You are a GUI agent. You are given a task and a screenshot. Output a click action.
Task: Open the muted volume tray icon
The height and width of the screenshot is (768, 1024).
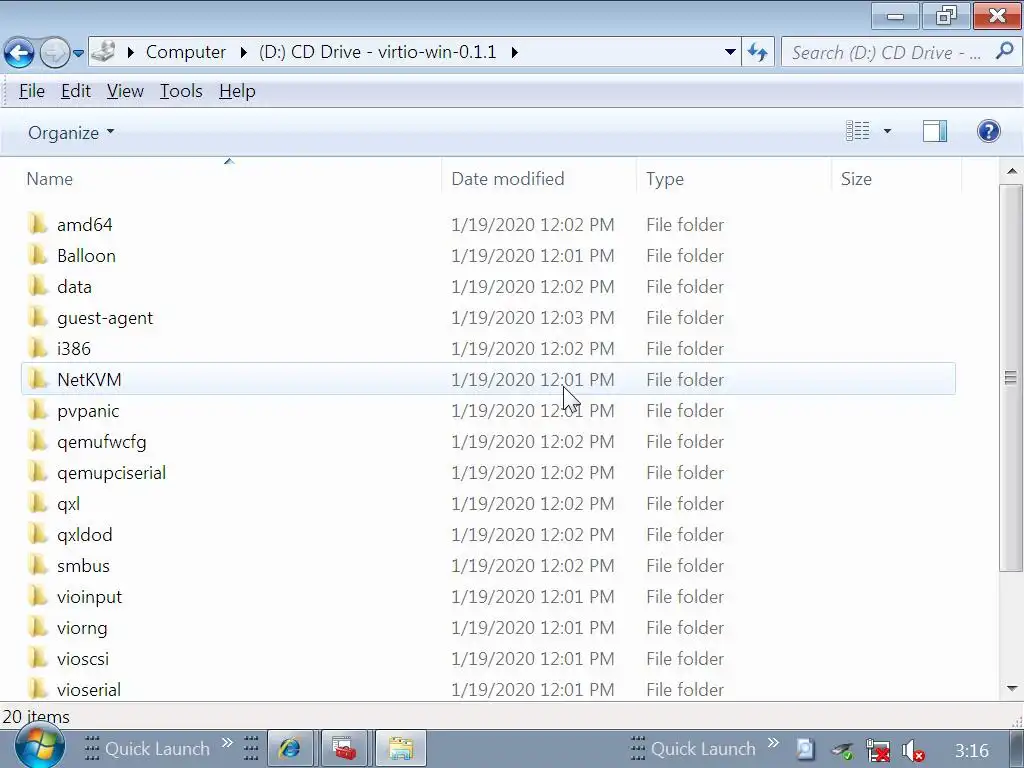click(913, 750)
